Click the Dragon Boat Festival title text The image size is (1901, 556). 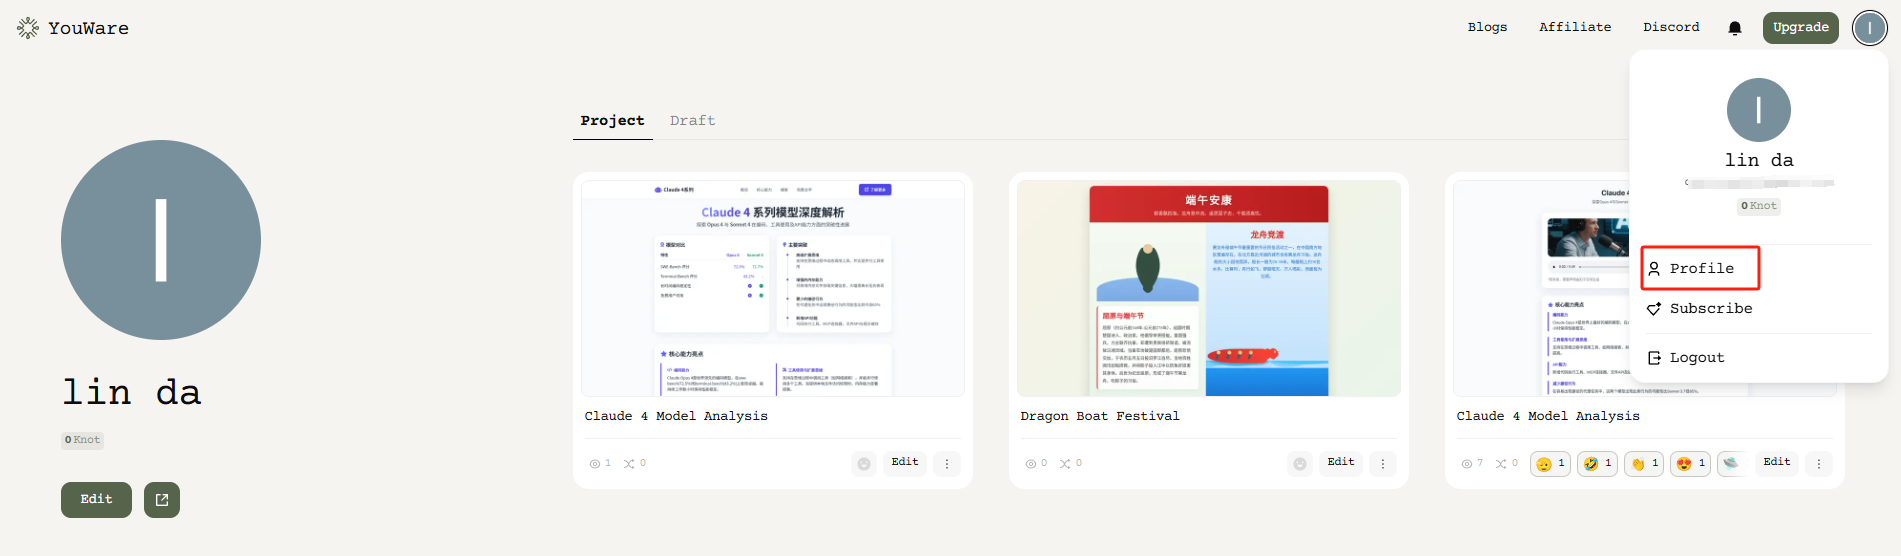click(x=1099, y=417)
